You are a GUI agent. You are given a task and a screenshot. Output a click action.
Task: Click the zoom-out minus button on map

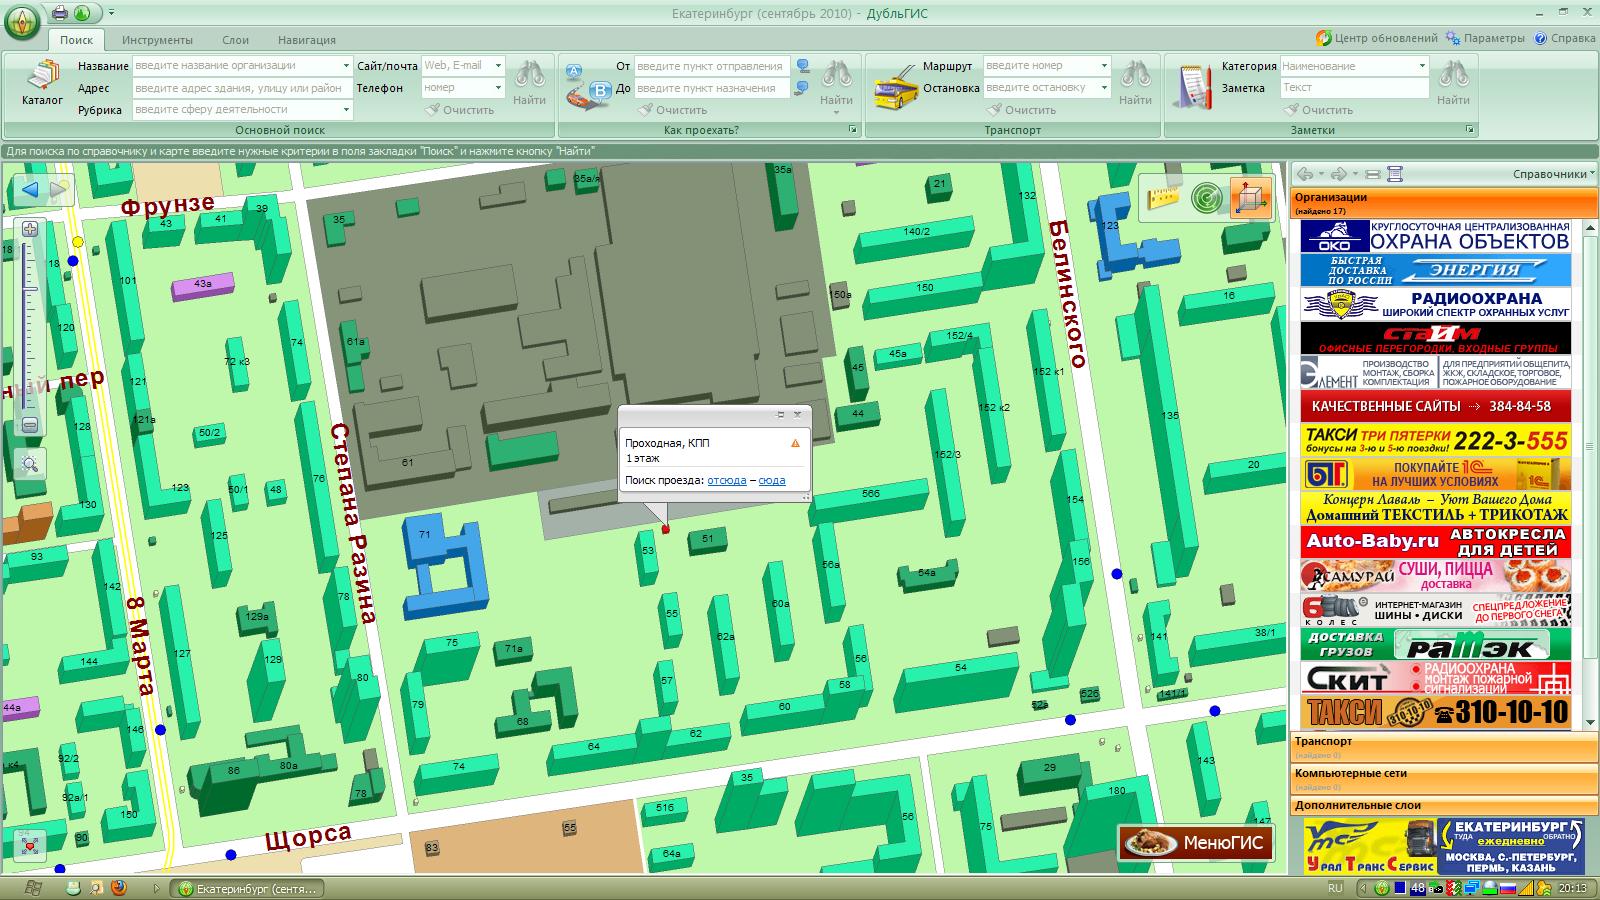[x=30, y=425]
